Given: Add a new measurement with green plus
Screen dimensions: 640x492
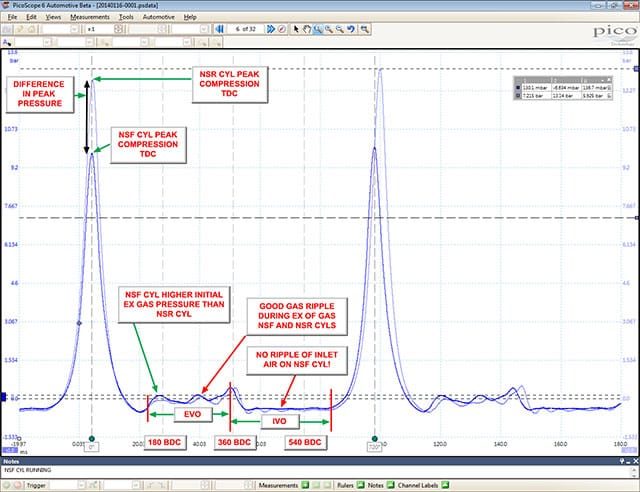Looking at the screenshot, I should coord(305,485).
